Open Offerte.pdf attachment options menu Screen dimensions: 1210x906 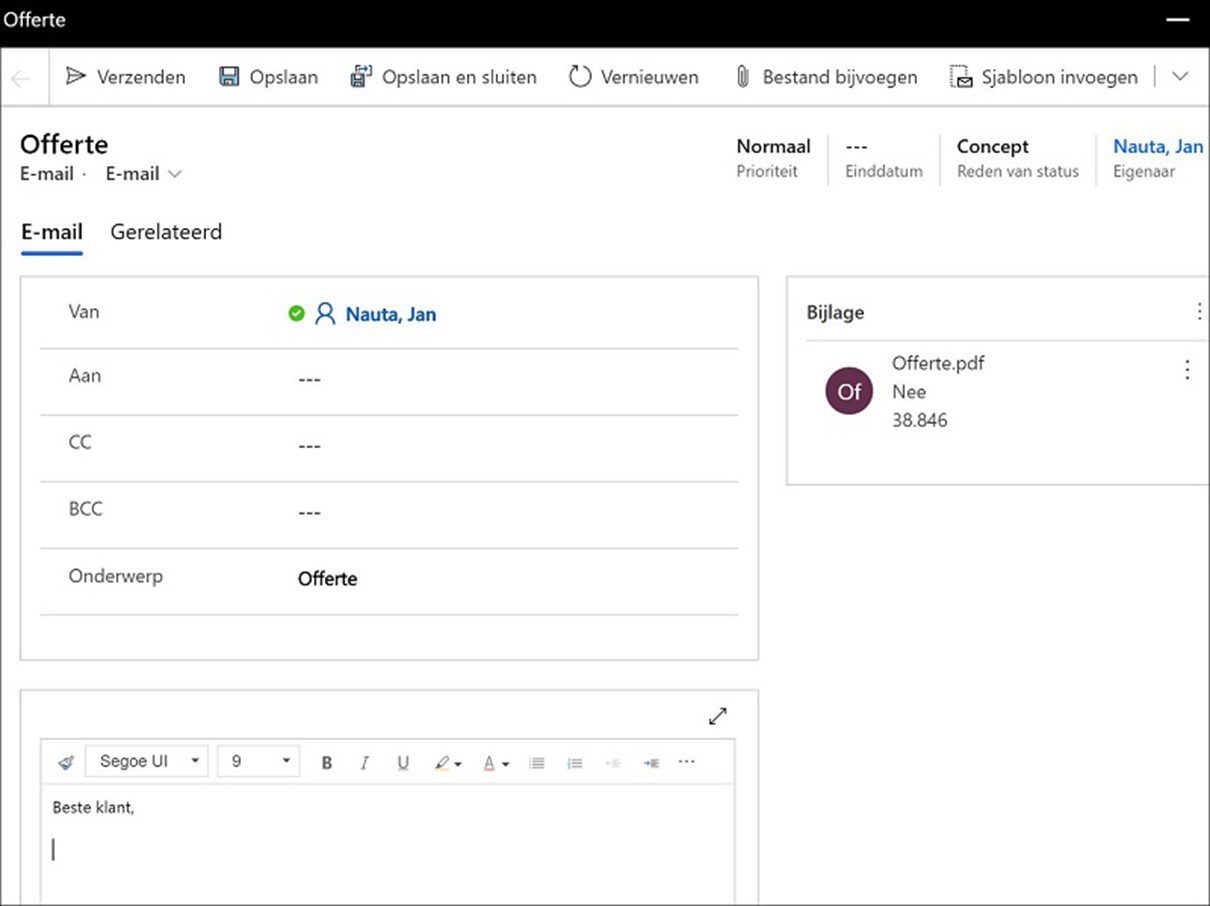point(1187,370)
